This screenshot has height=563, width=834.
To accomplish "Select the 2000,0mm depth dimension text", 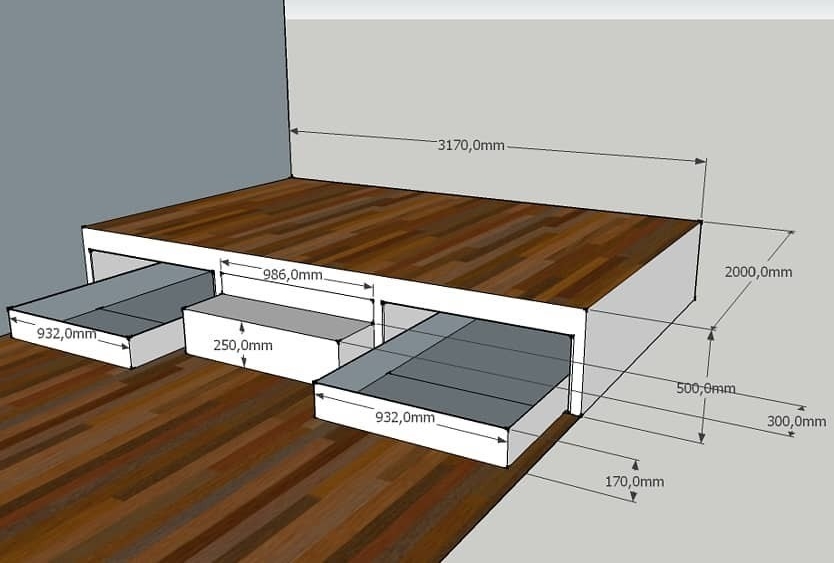I will pyautogui.click(x=758, y=272).
